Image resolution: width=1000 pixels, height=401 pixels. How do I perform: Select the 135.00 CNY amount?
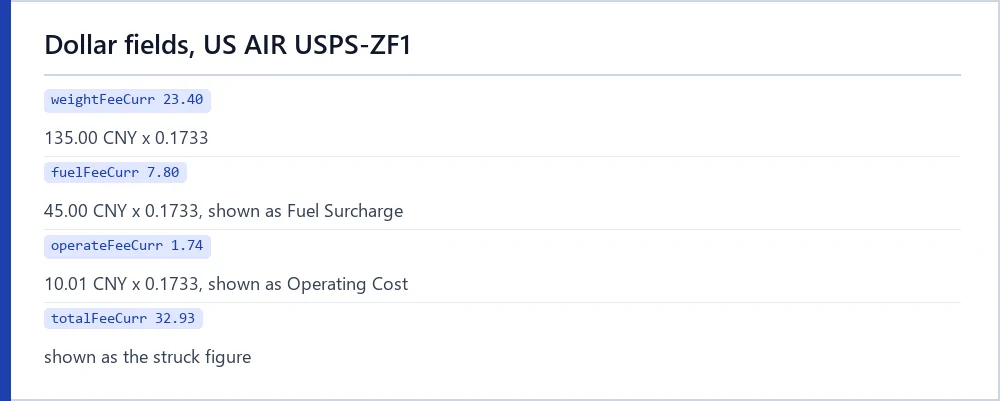point(91,138)
